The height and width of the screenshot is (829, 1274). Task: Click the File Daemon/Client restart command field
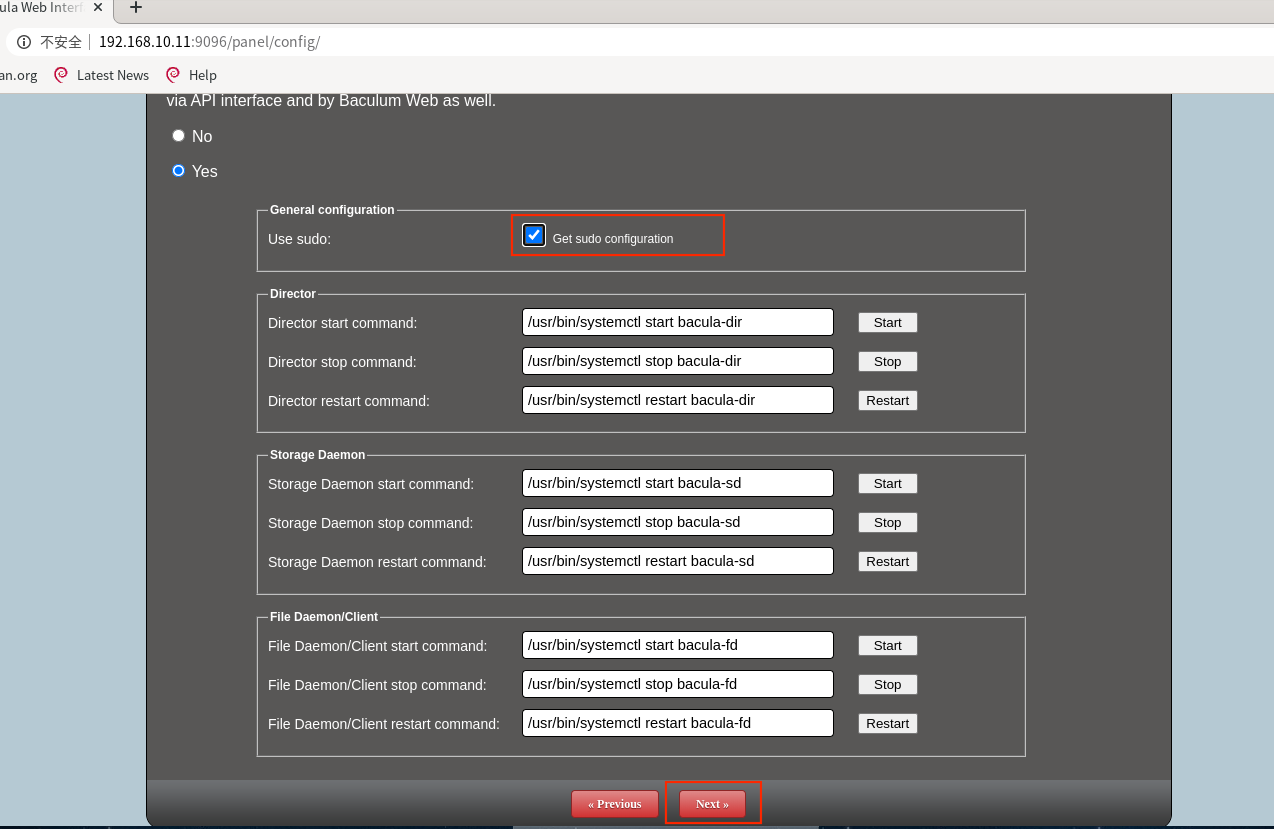pyautogui.click(x=677, y=723)
